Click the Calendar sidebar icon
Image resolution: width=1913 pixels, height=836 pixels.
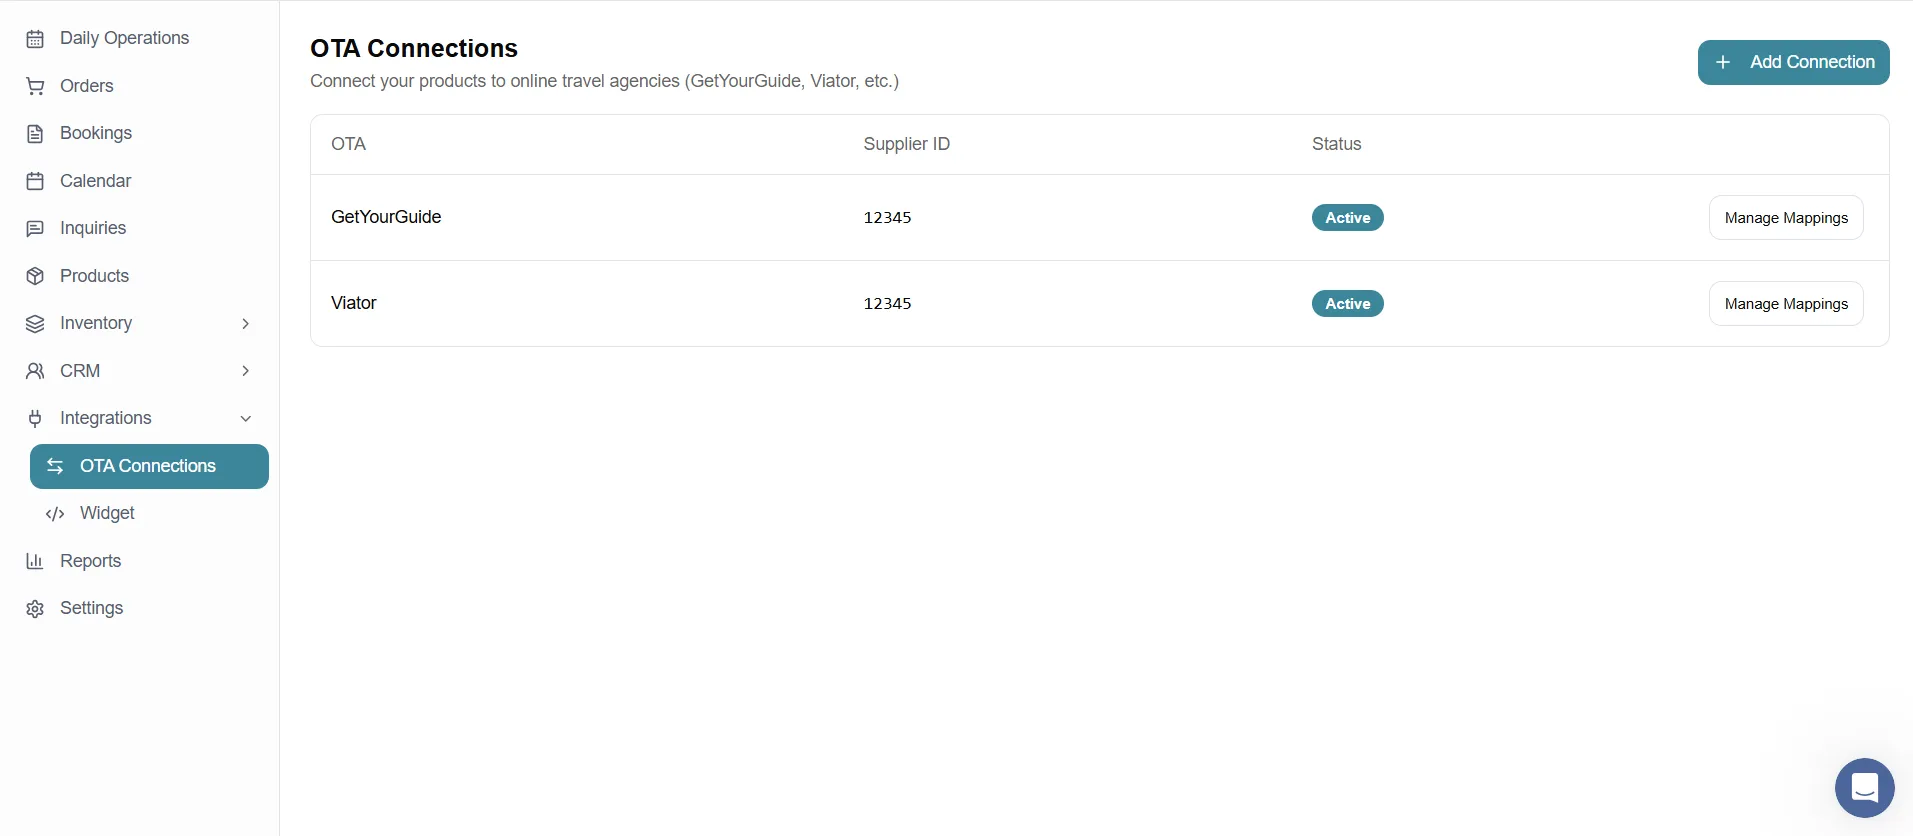(x=35, y=181)
